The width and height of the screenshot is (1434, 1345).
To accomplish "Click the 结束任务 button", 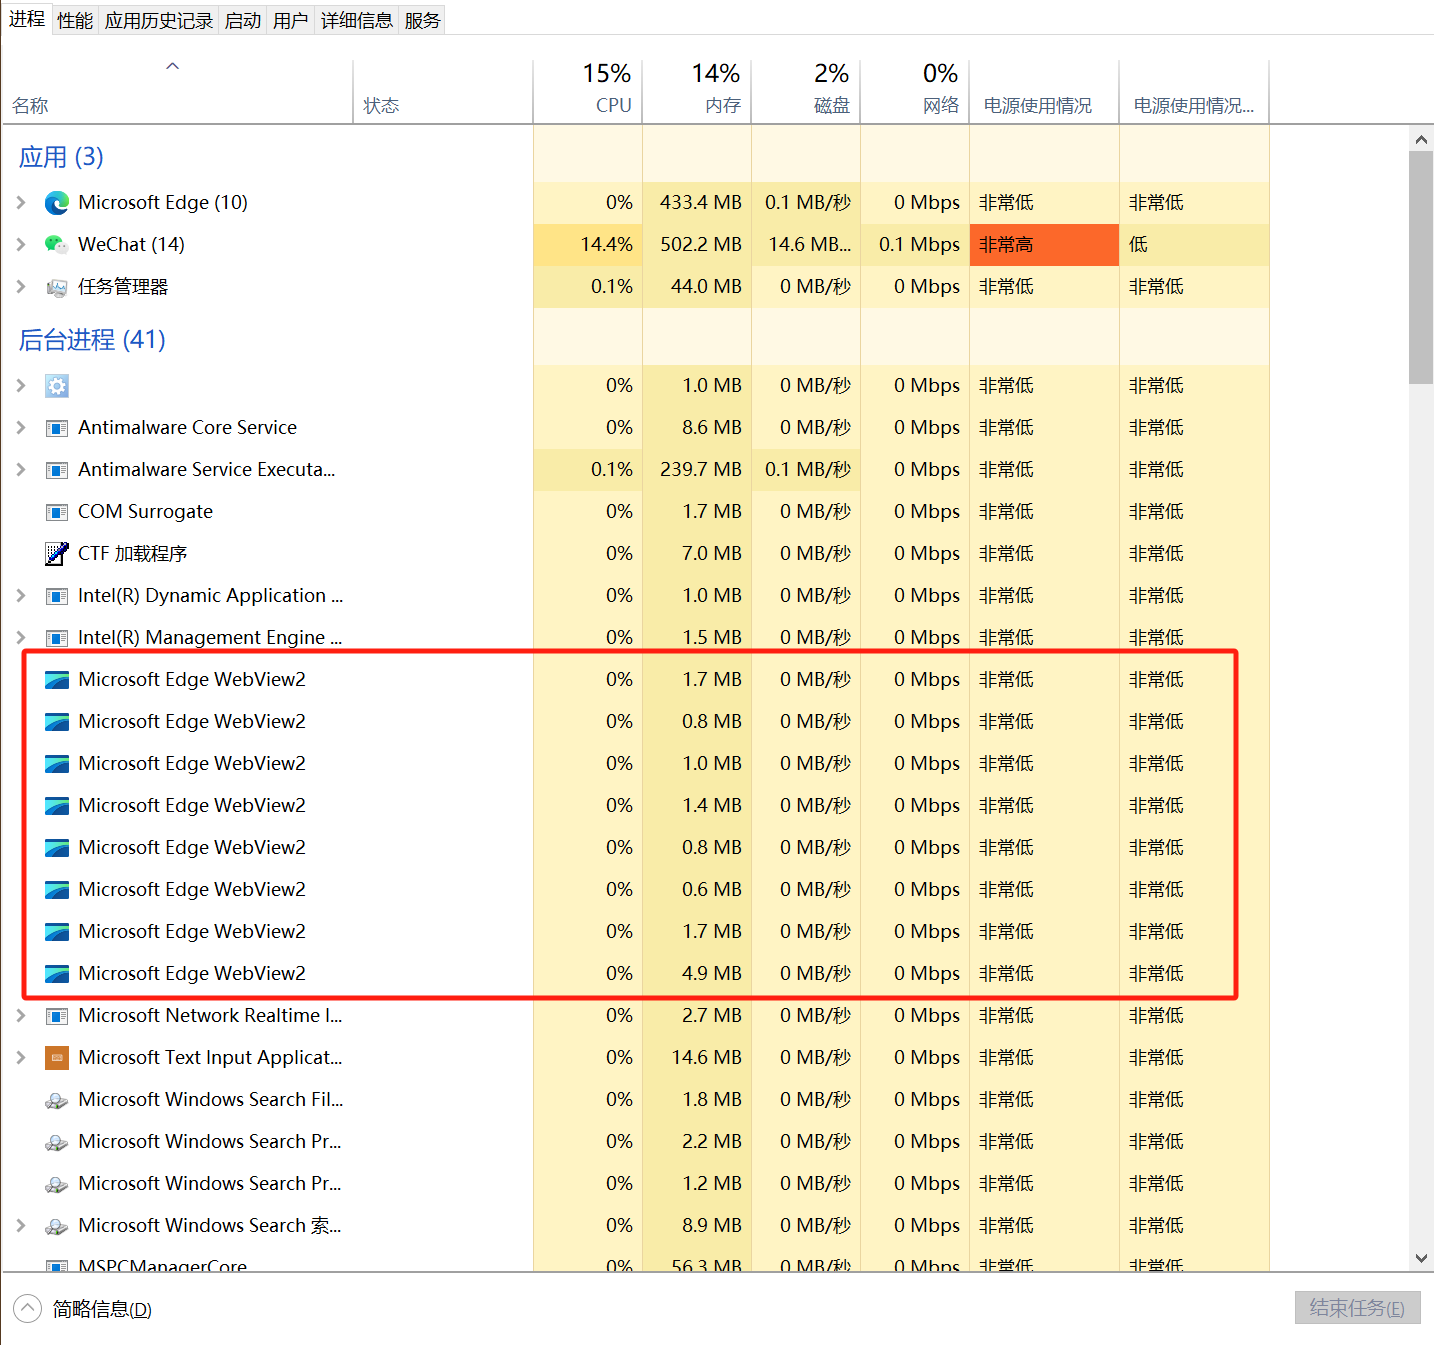I will (x=1357, y=1308).
